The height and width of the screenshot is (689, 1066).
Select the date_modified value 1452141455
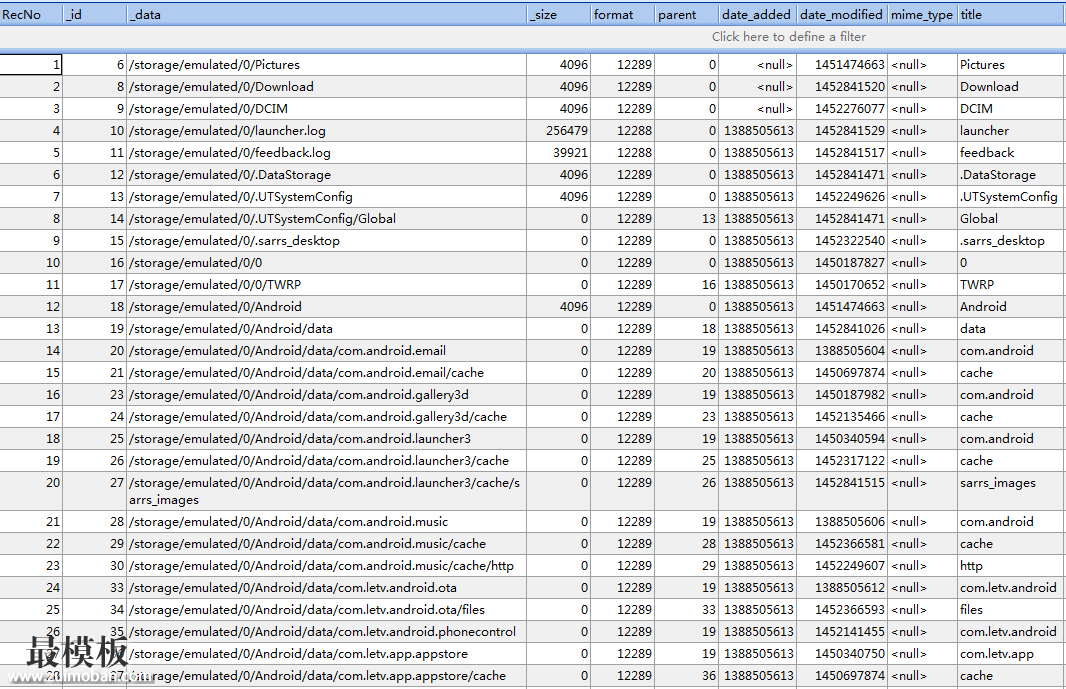[x=842, y=631]
